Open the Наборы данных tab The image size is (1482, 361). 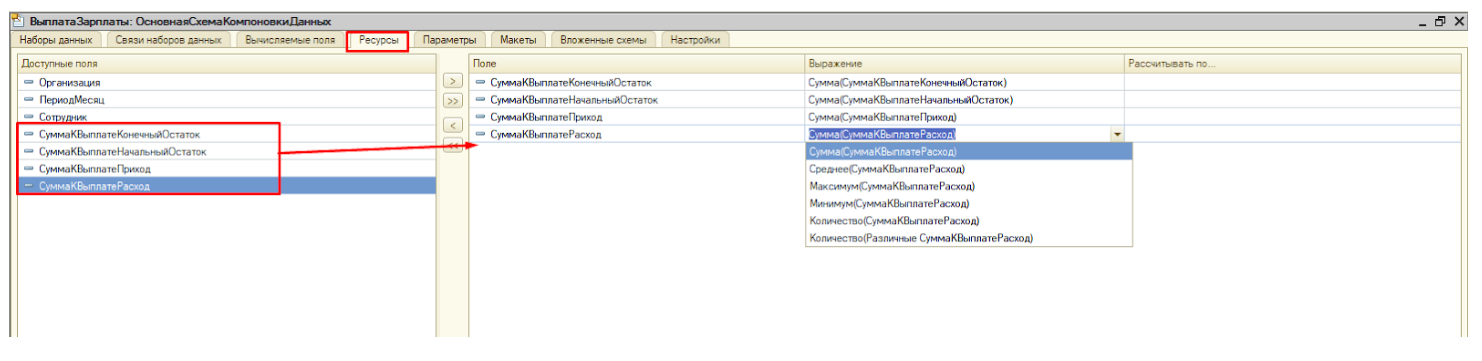click(x=56, y=40)
